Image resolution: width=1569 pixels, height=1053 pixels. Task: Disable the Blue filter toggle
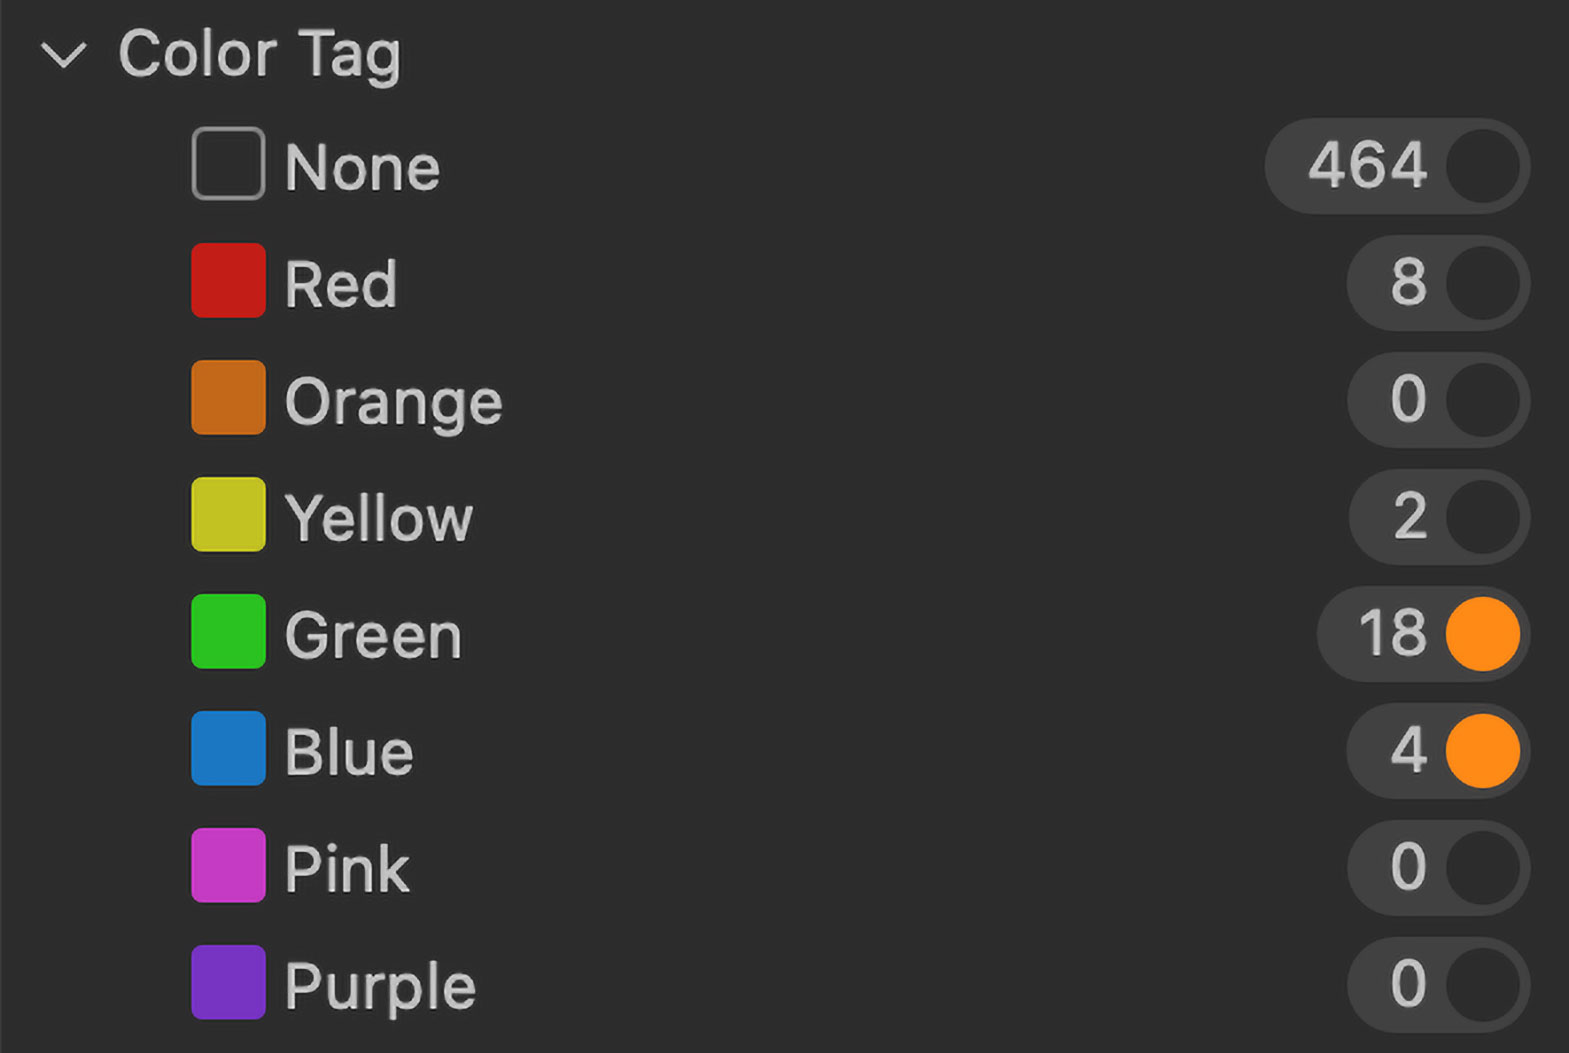point(1482,751)
